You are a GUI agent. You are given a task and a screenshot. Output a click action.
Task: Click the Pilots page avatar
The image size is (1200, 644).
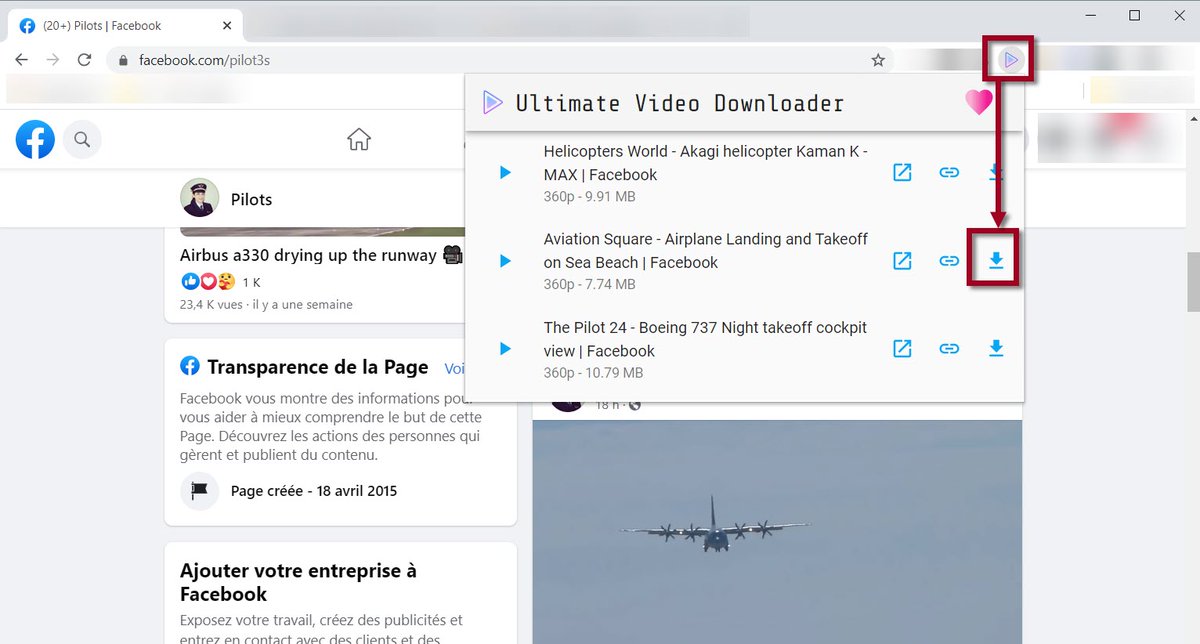[199, 199]
